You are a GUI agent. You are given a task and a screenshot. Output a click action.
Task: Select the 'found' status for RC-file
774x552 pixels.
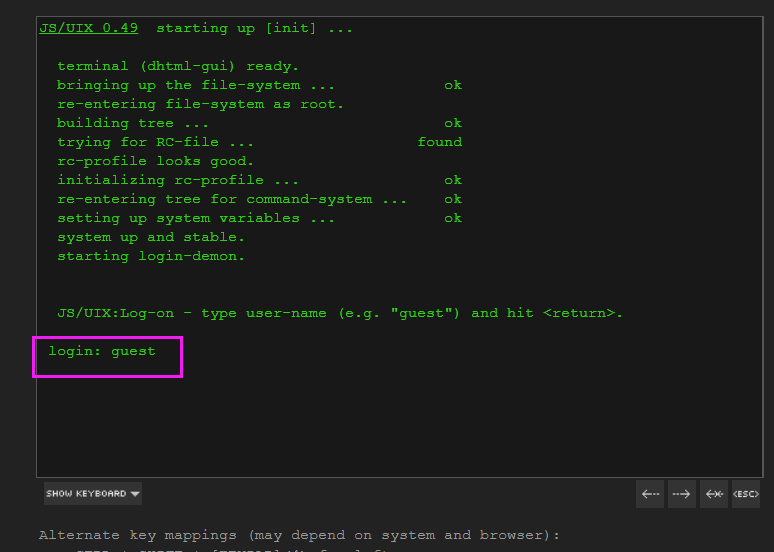pyautogui.click(x=440, y=142)
